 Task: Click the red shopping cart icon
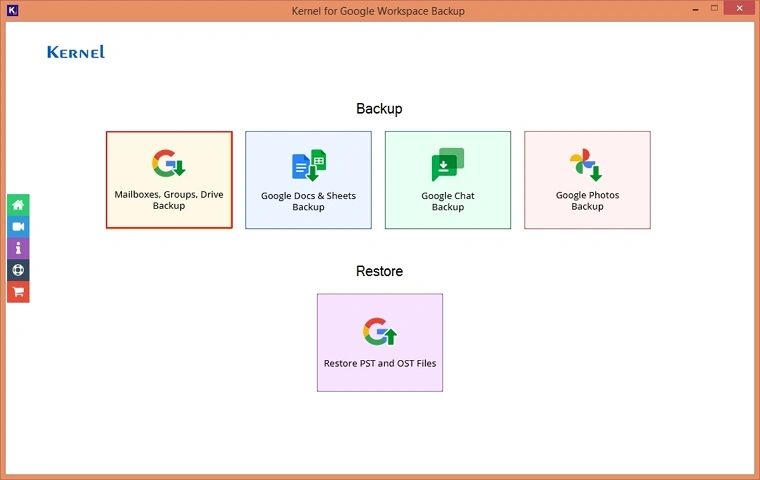pos(18,292)
